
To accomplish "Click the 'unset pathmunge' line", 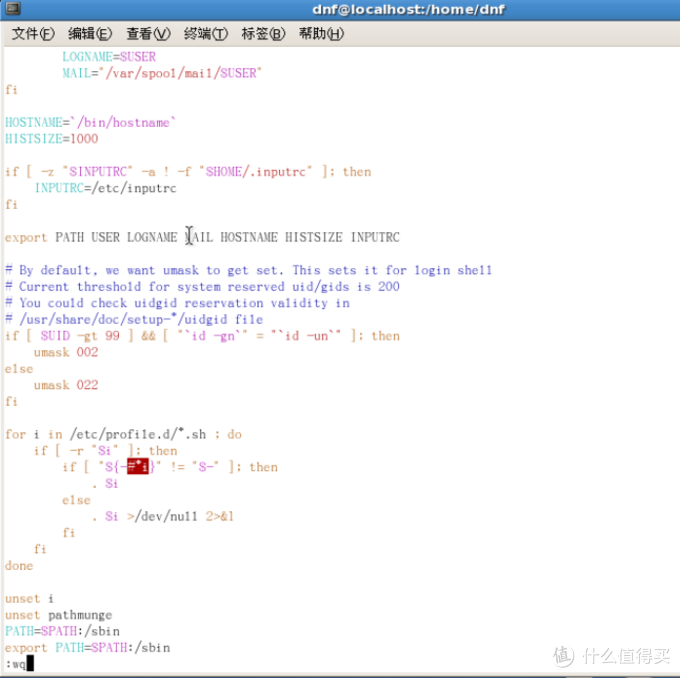I will 59,616.
